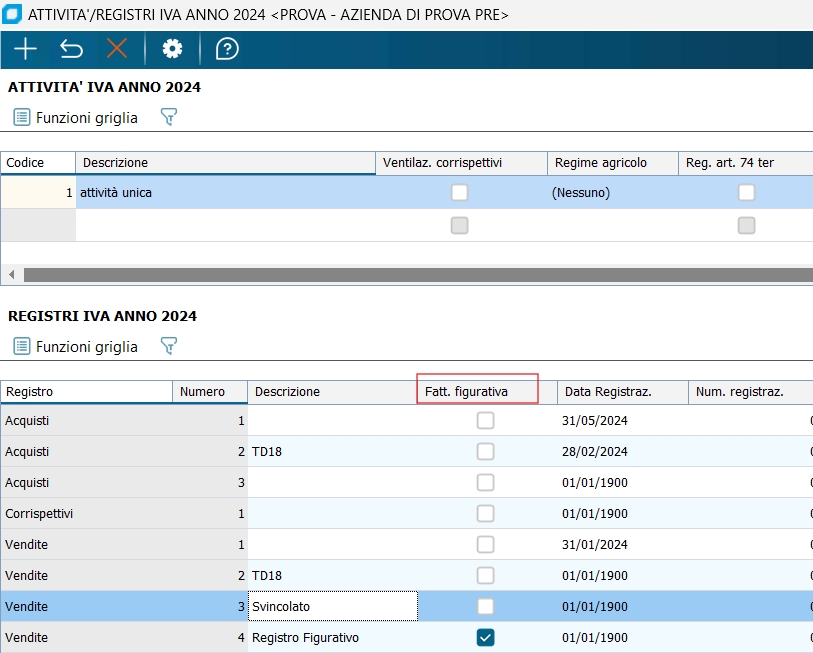The width and height of the screenshot is (813, 653).
Task: Open help via question mark icon
Action: pyautogui.click(x=227, y=49)
